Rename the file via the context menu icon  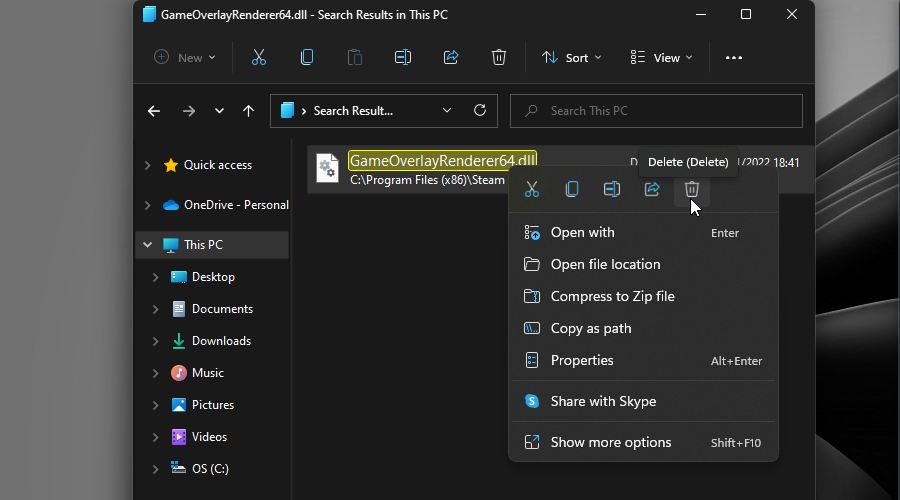612,189
